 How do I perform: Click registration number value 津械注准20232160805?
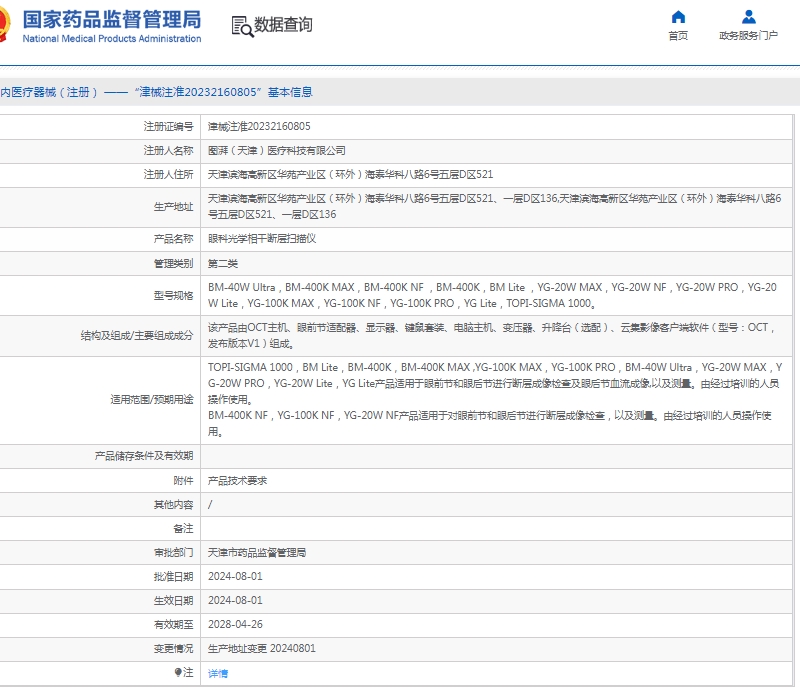259,127
